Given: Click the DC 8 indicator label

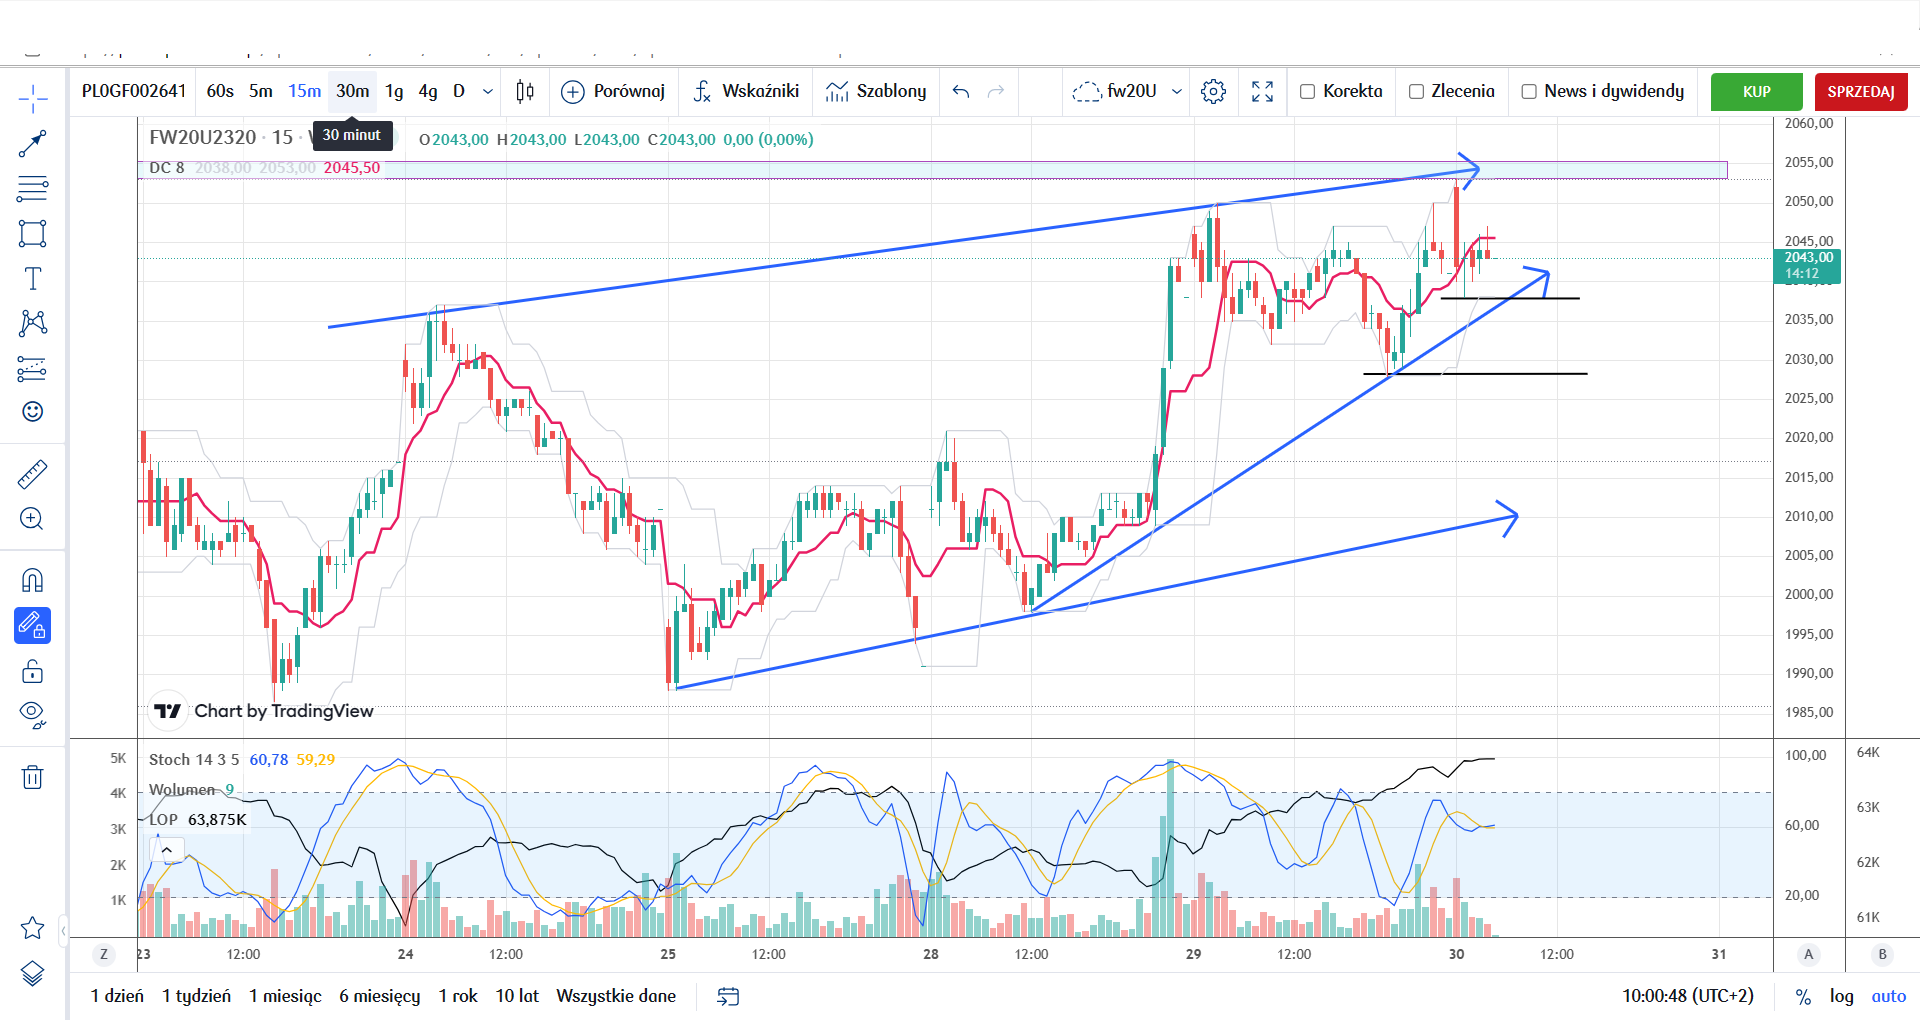Looking at the screenshot, I should tap(166, 168).
